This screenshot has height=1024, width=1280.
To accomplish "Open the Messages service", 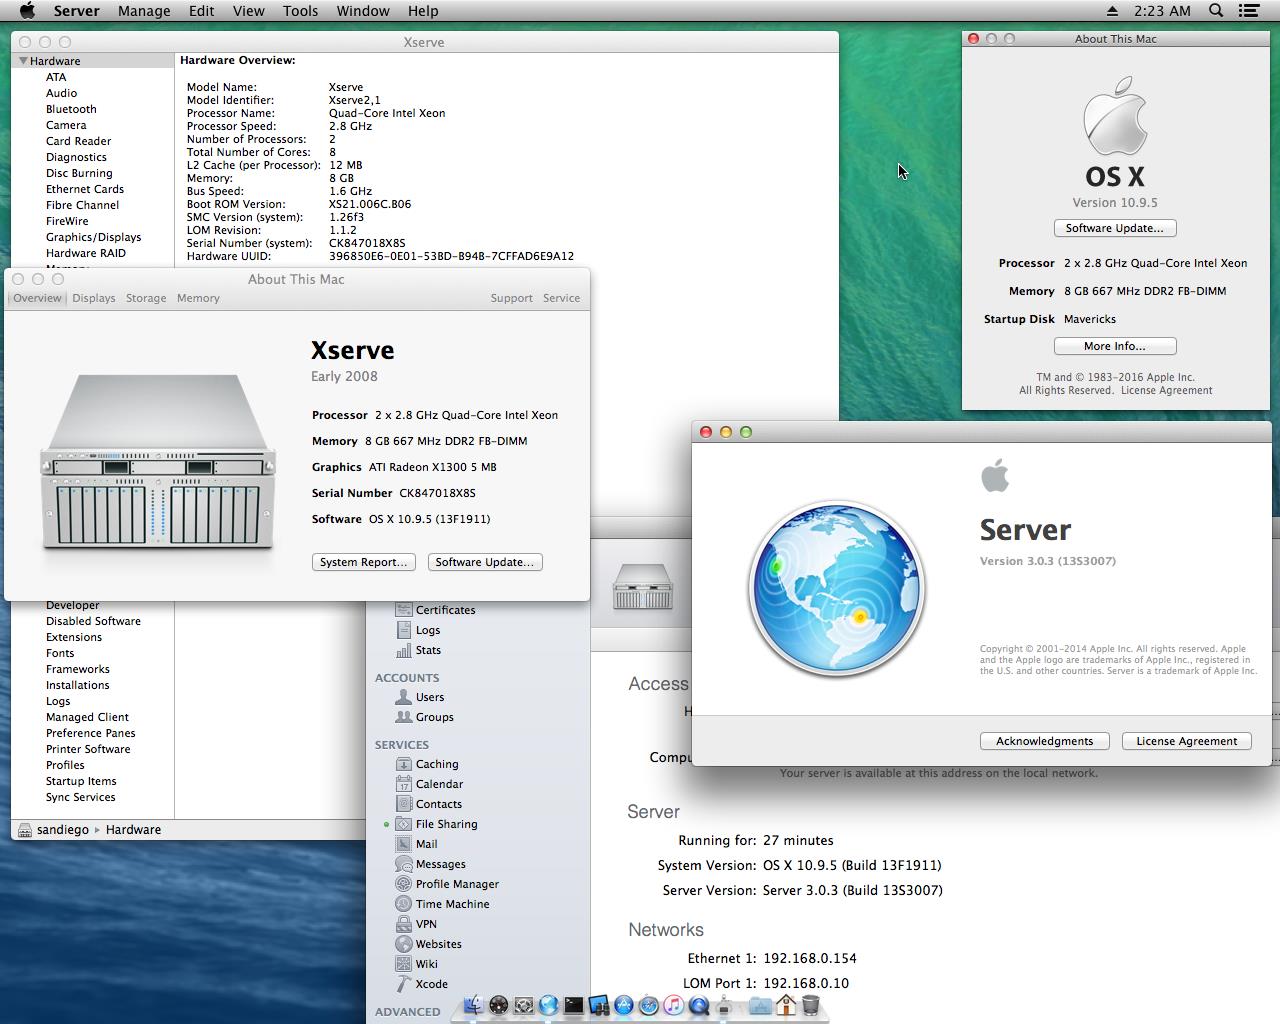I will 430,864.
